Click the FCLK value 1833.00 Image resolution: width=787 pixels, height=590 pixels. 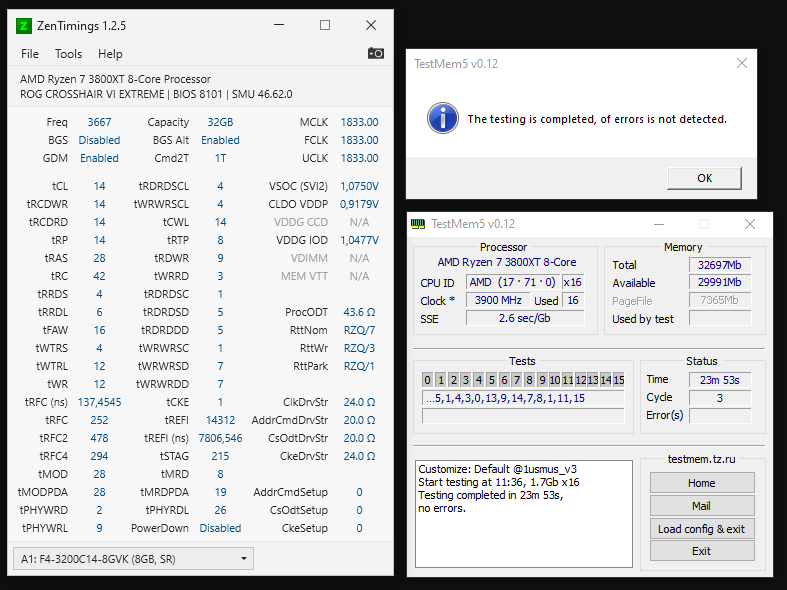[x=359, y=140]
